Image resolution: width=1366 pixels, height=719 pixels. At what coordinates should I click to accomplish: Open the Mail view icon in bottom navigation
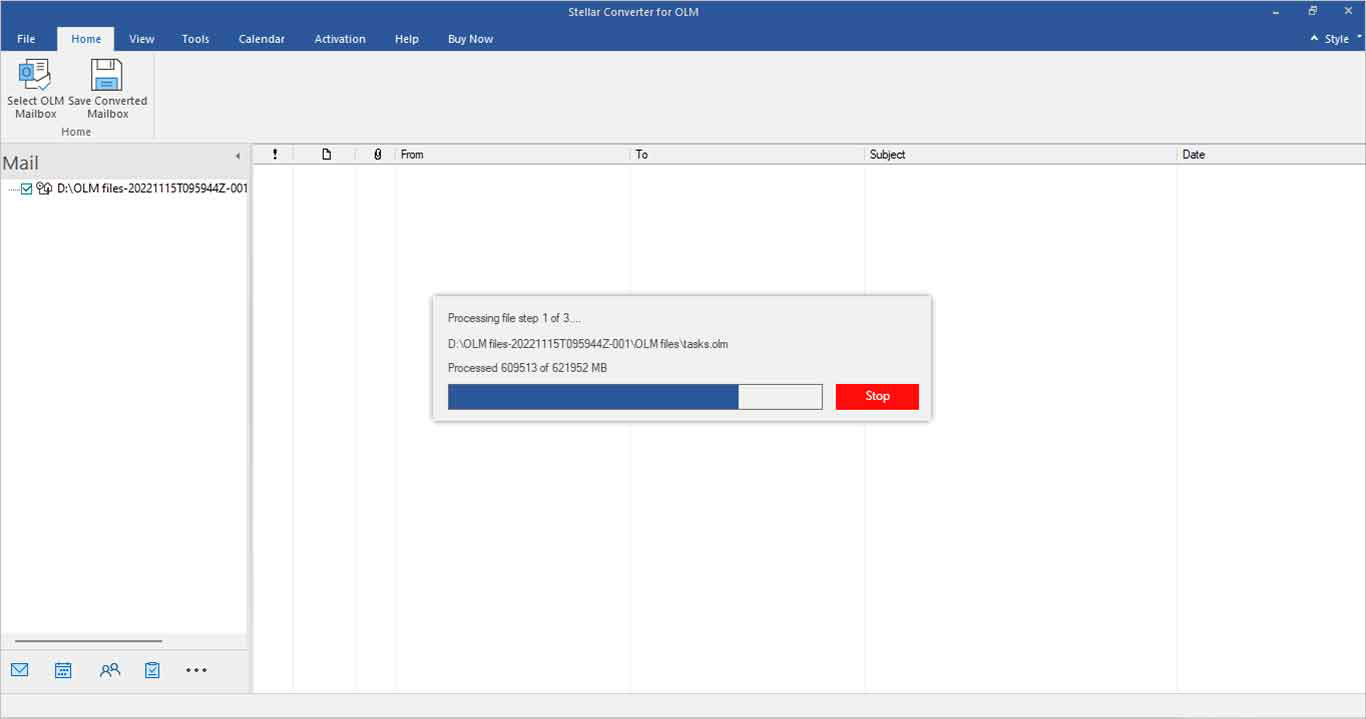(20, 670)
